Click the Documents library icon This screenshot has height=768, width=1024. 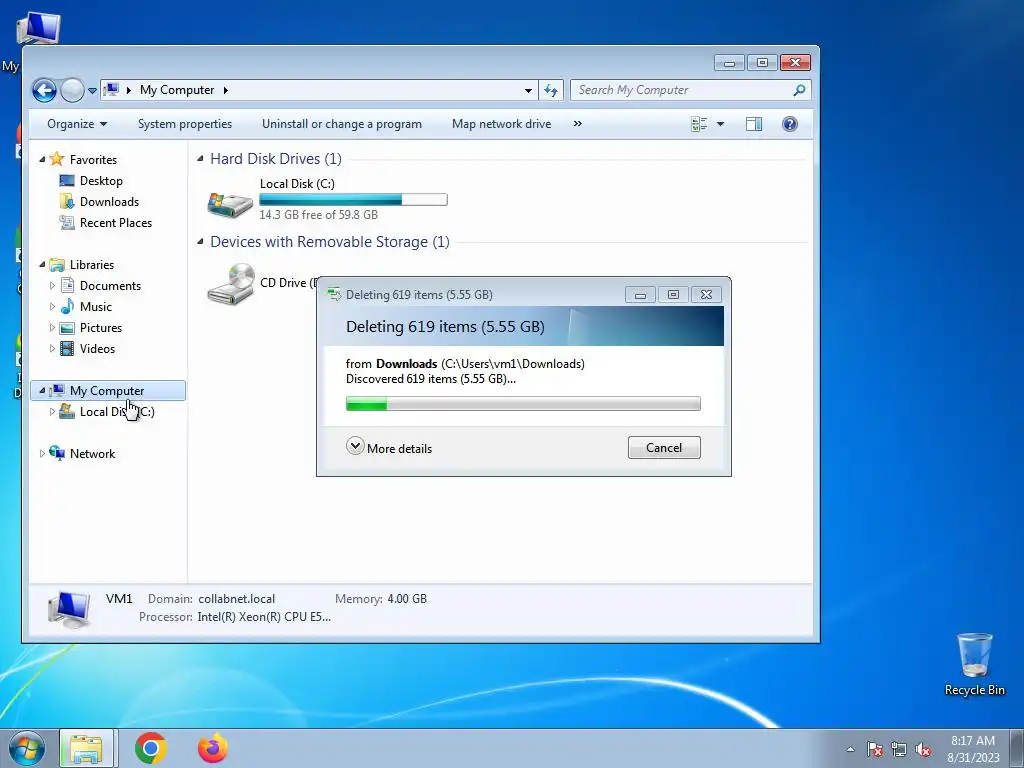click(x=67, y=285)
